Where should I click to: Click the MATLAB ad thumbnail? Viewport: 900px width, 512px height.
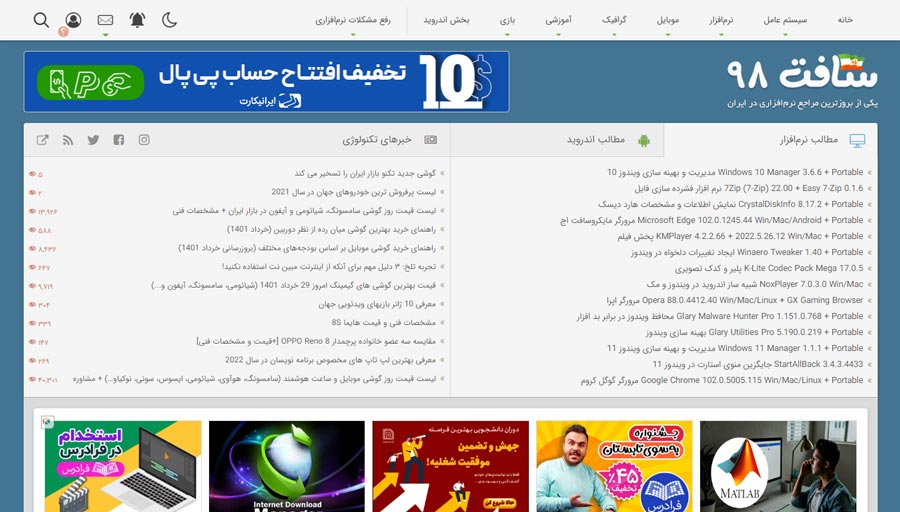tap(778, 466)
